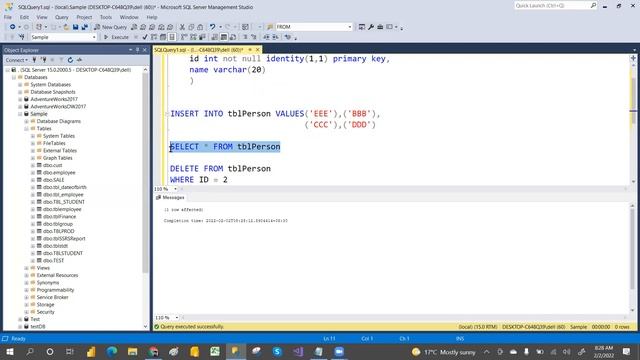This screenshot has width=640, height=360.
Task: Open Visual Studio from taskbar
Action: [x=298, y=351]
